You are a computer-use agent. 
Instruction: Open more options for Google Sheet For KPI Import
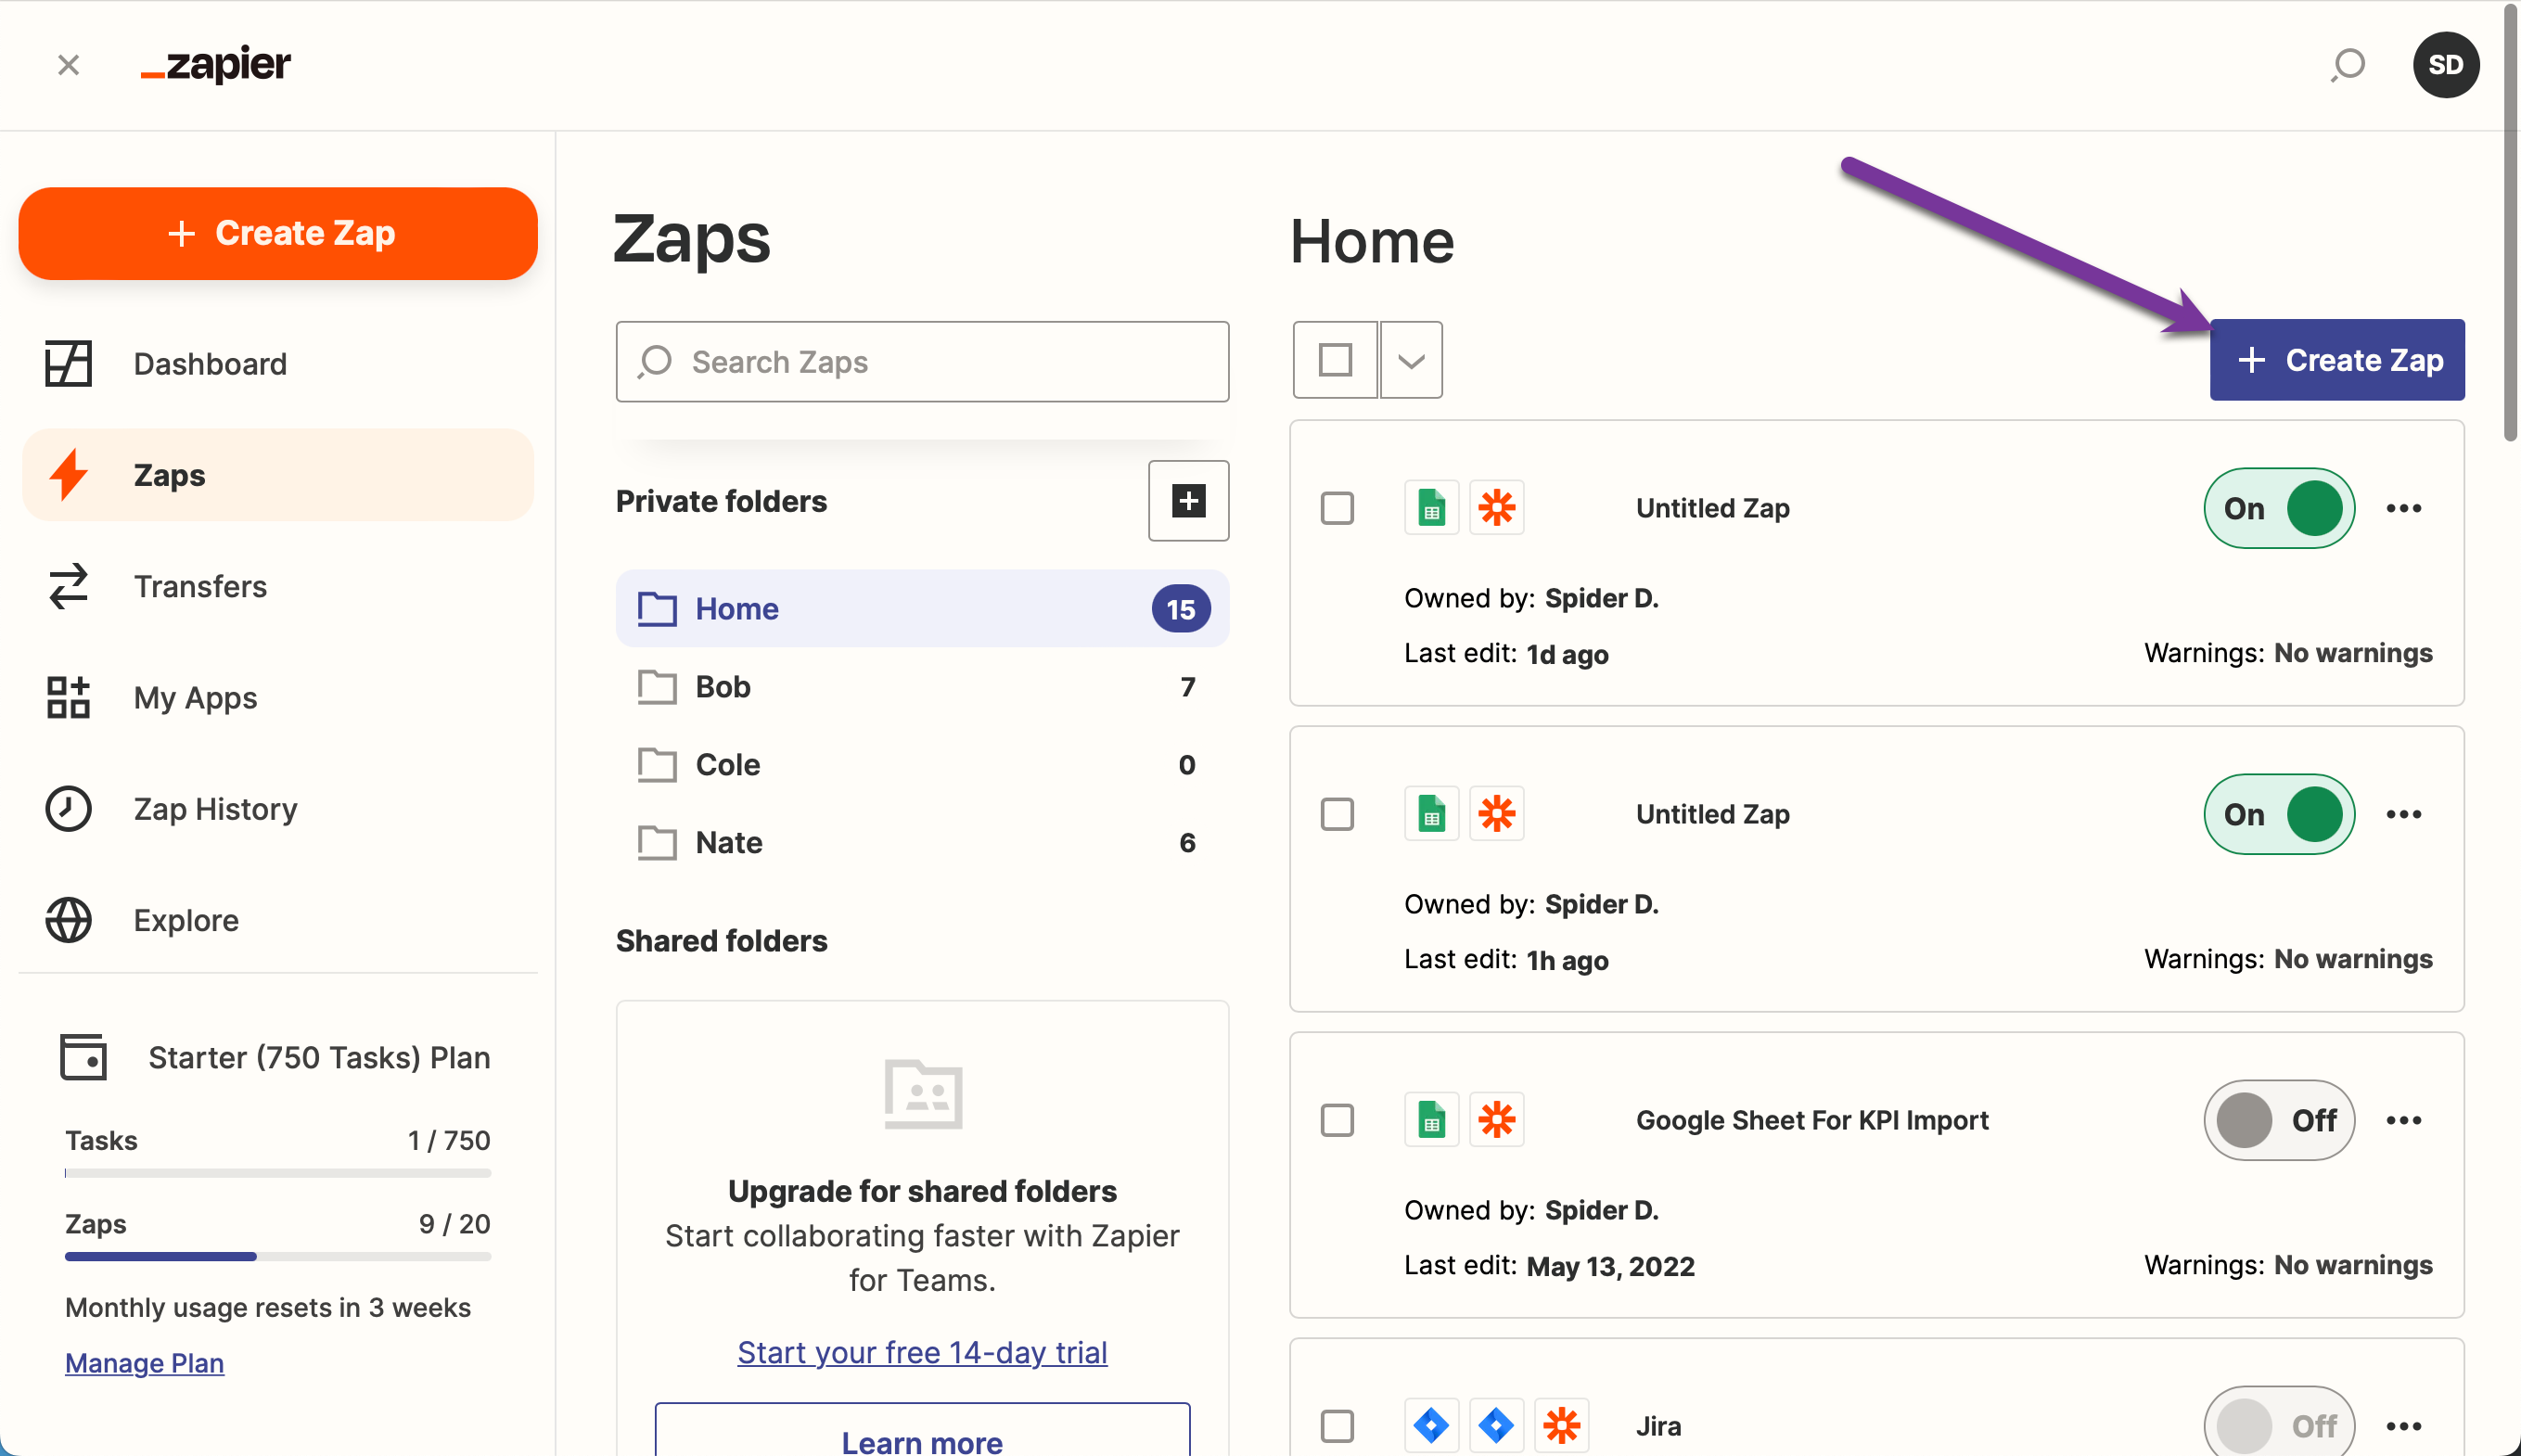(x=2403, y=1120)
